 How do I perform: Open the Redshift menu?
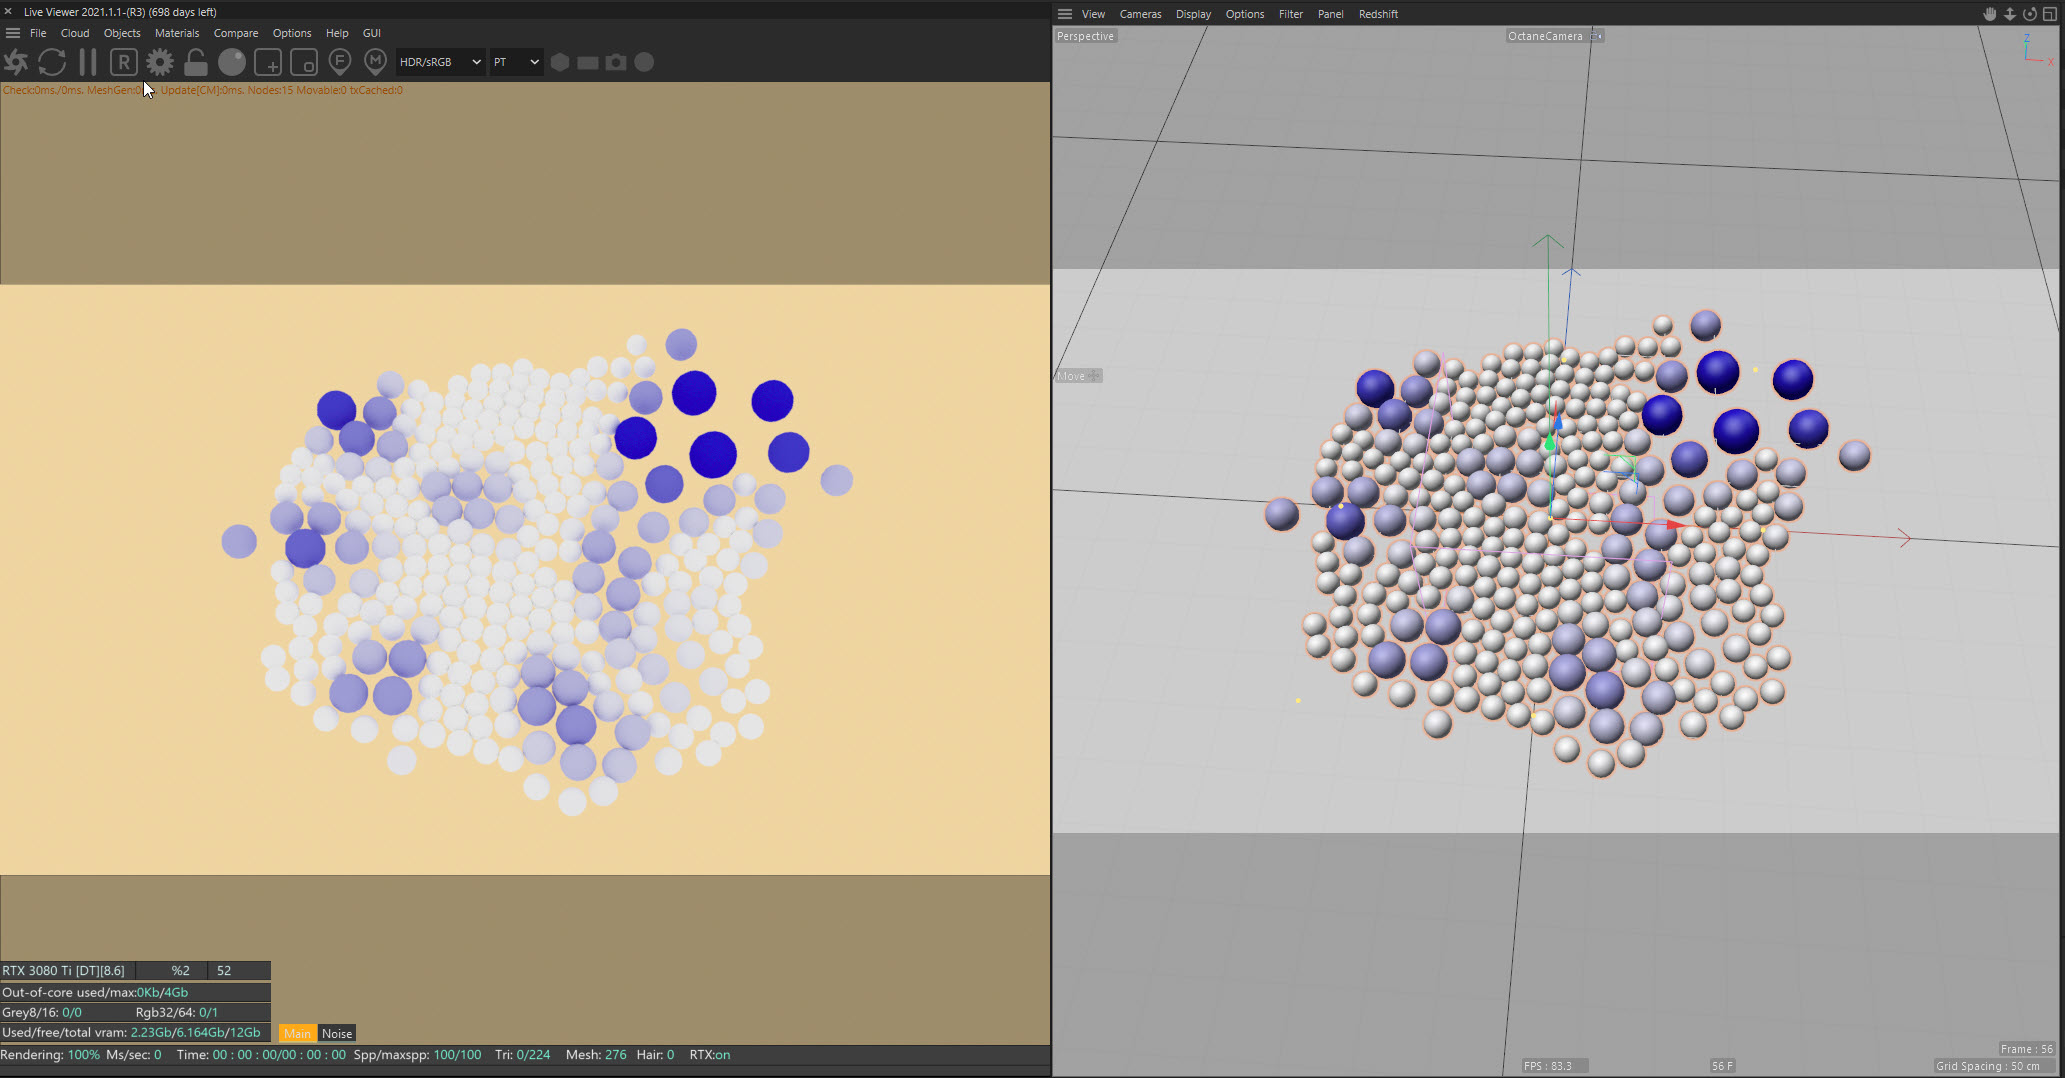[x=1378, y=14]
